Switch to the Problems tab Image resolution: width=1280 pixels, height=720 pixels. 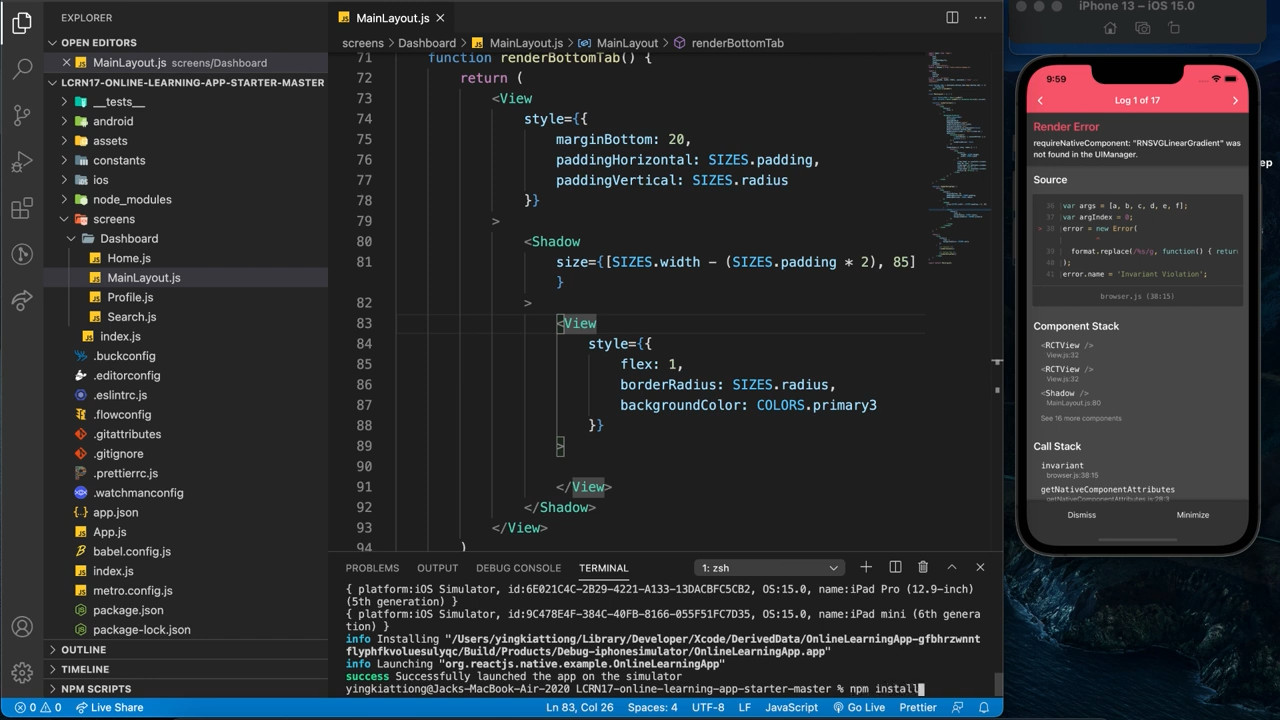tap(372, 568)
